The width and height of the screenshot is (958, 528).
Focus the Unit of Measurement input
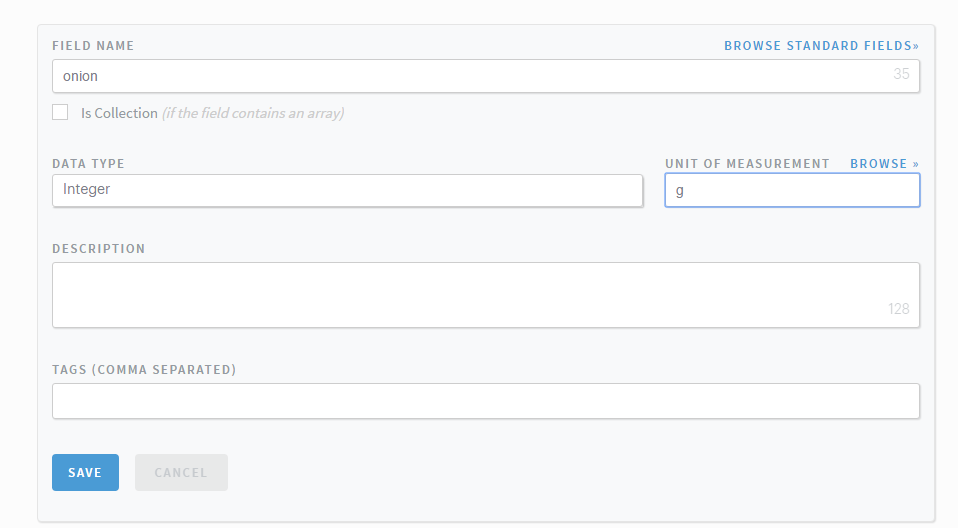[792, 190]
